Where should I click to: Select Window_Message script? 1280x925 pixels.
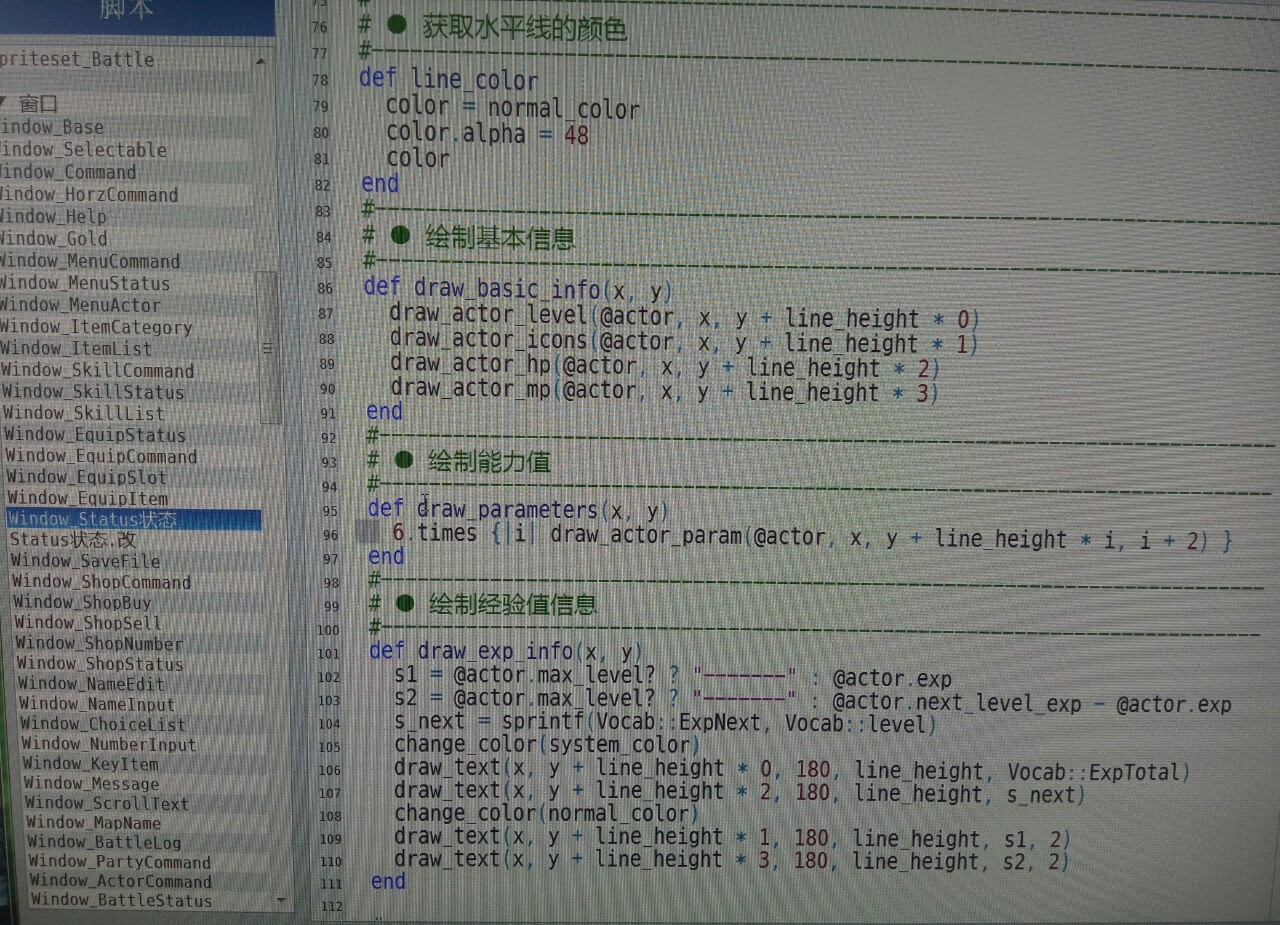click(x=92, y=783)
